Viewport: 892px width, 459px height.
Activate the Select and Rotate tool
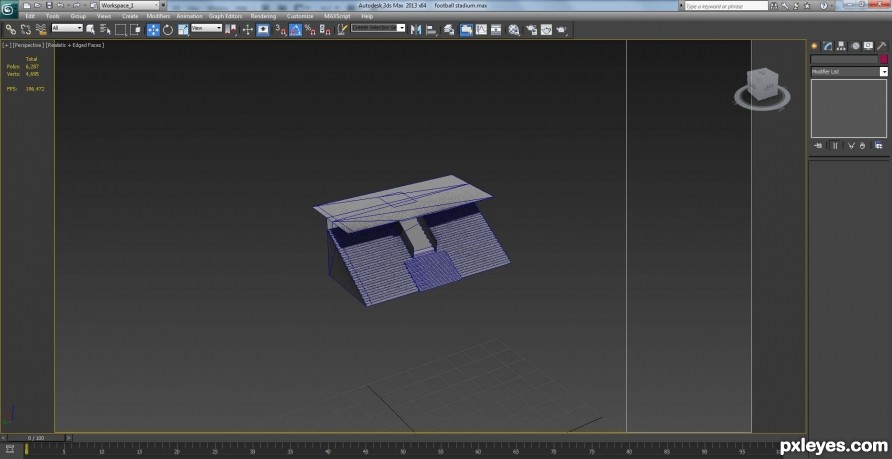point(168,30)
